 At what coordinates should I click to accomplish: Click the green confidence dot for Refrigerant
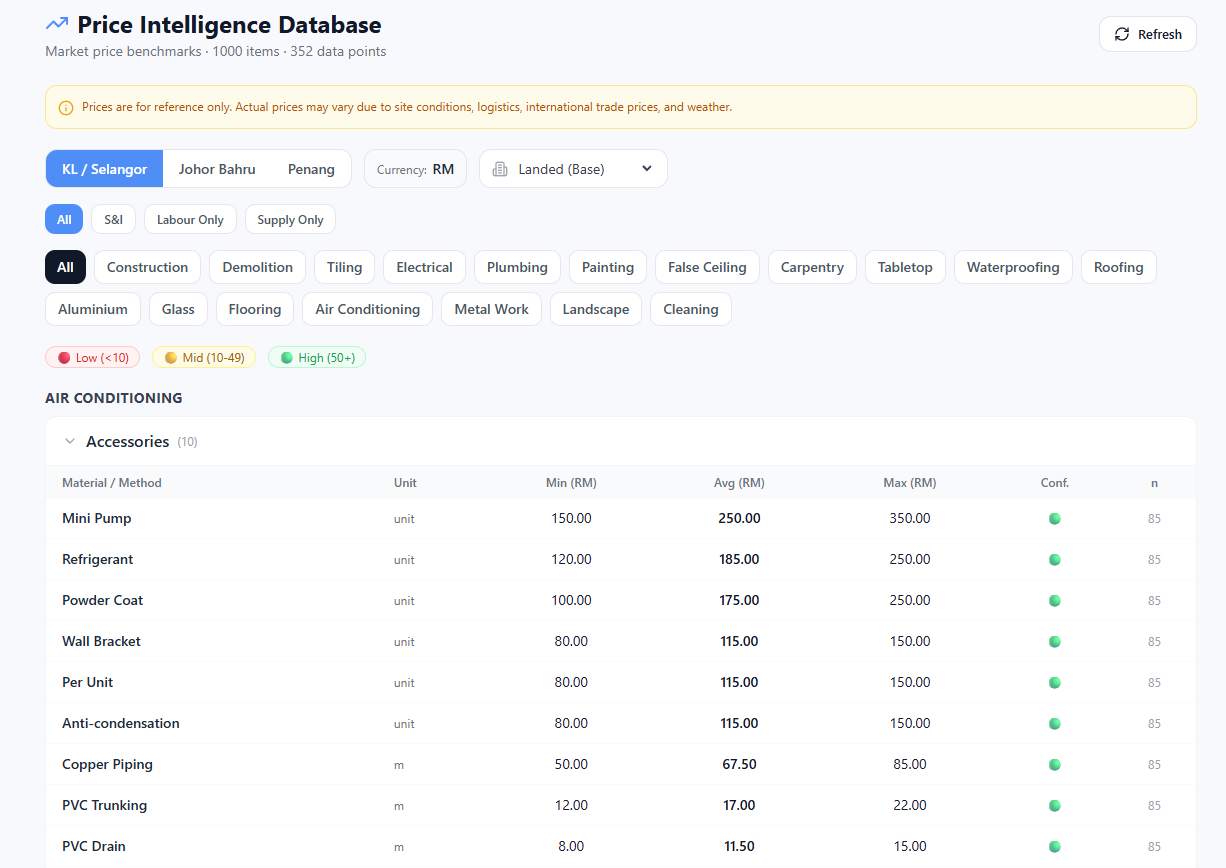click(1054, 560)
